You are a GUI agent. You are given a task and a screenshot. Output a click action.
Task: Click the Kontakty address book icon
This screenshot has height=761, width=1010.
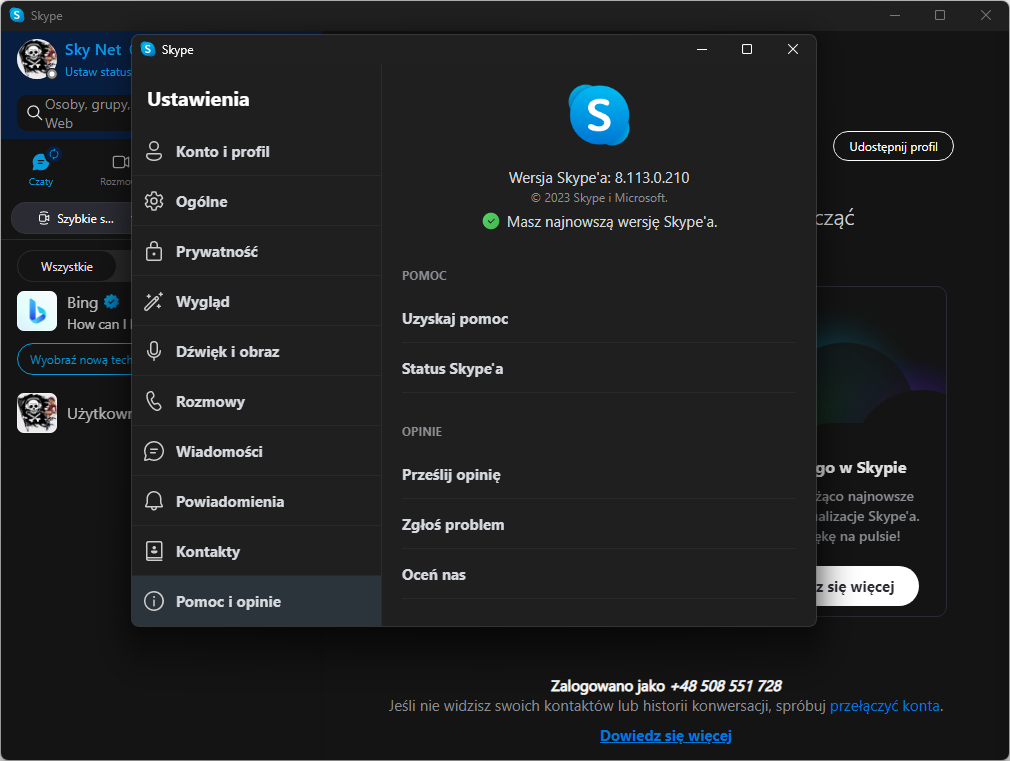click(154, 551)
